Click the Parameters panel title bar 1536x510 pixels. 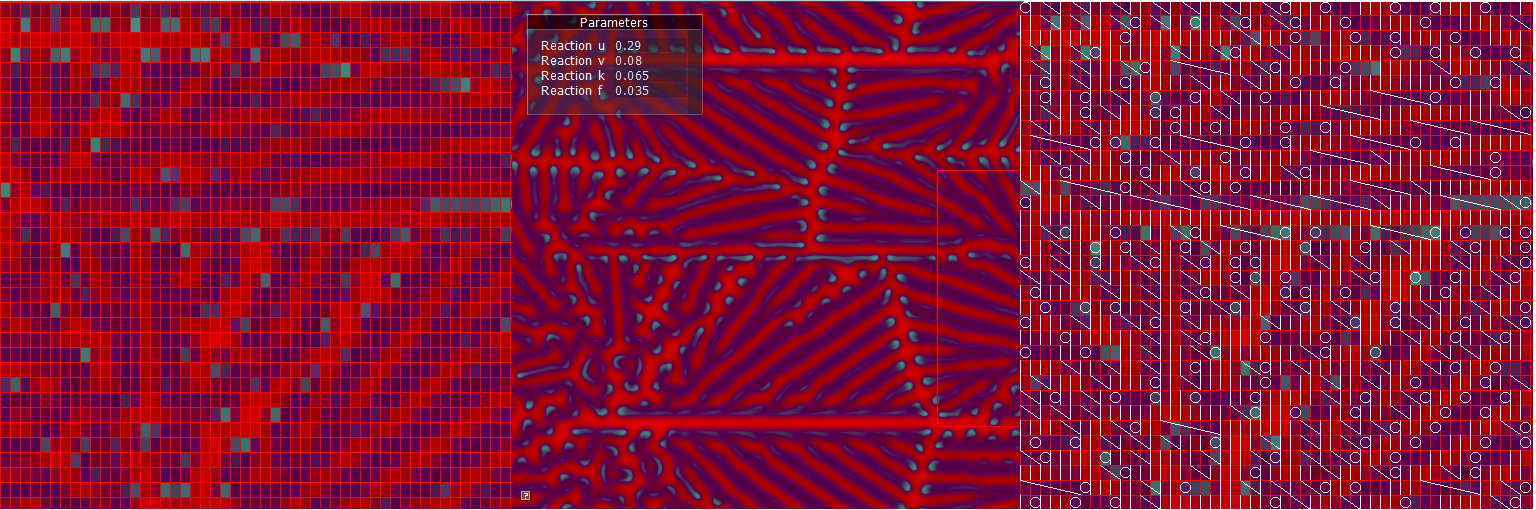(614, 22)
